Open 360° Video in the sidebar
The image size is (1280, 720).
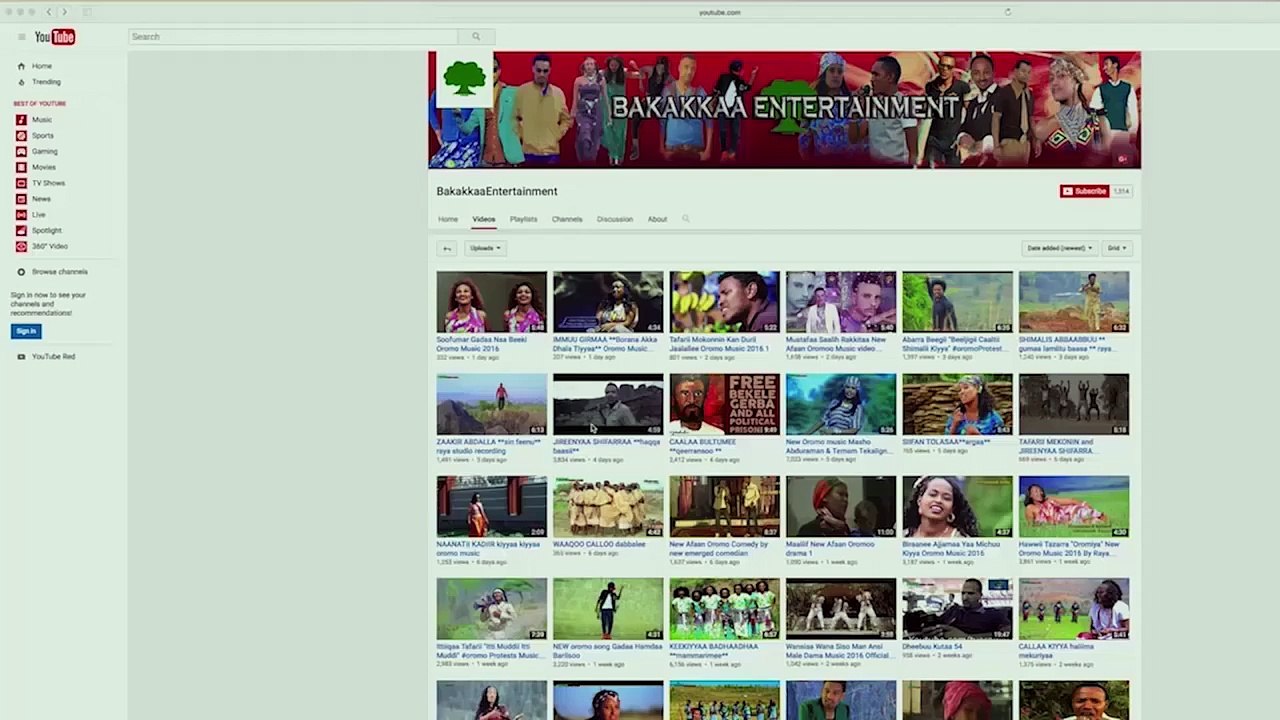pyautogui.click(x=49, y=246)
